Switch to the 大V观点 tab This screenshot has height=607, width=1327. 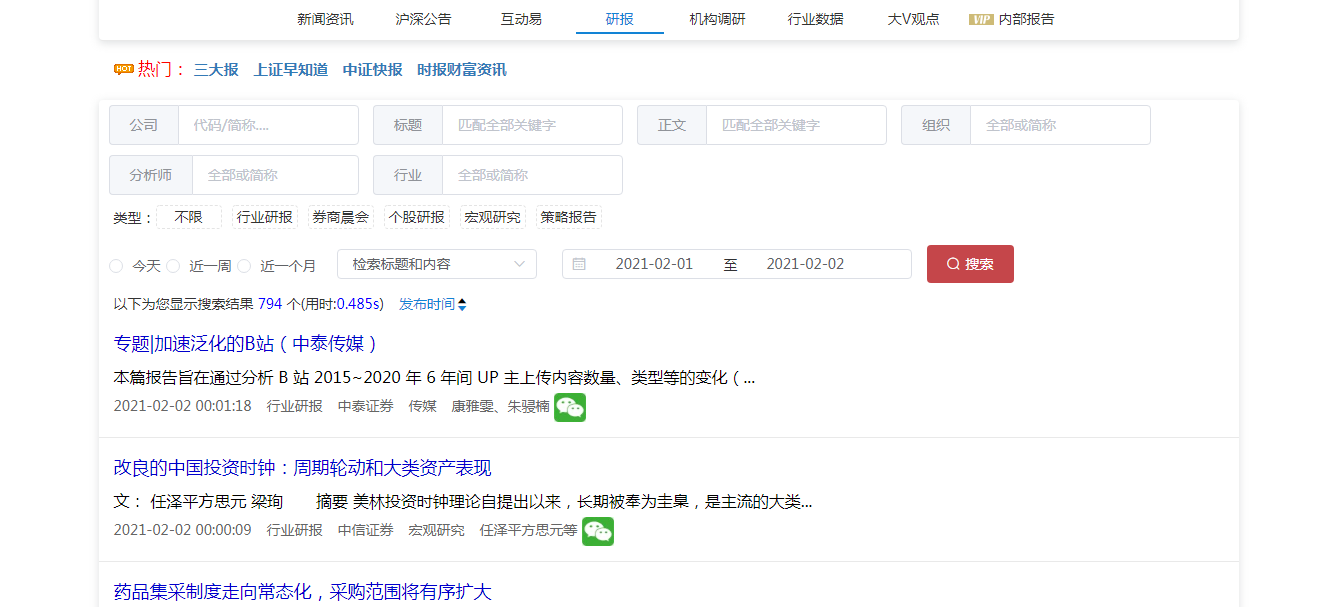click(913, 19)
